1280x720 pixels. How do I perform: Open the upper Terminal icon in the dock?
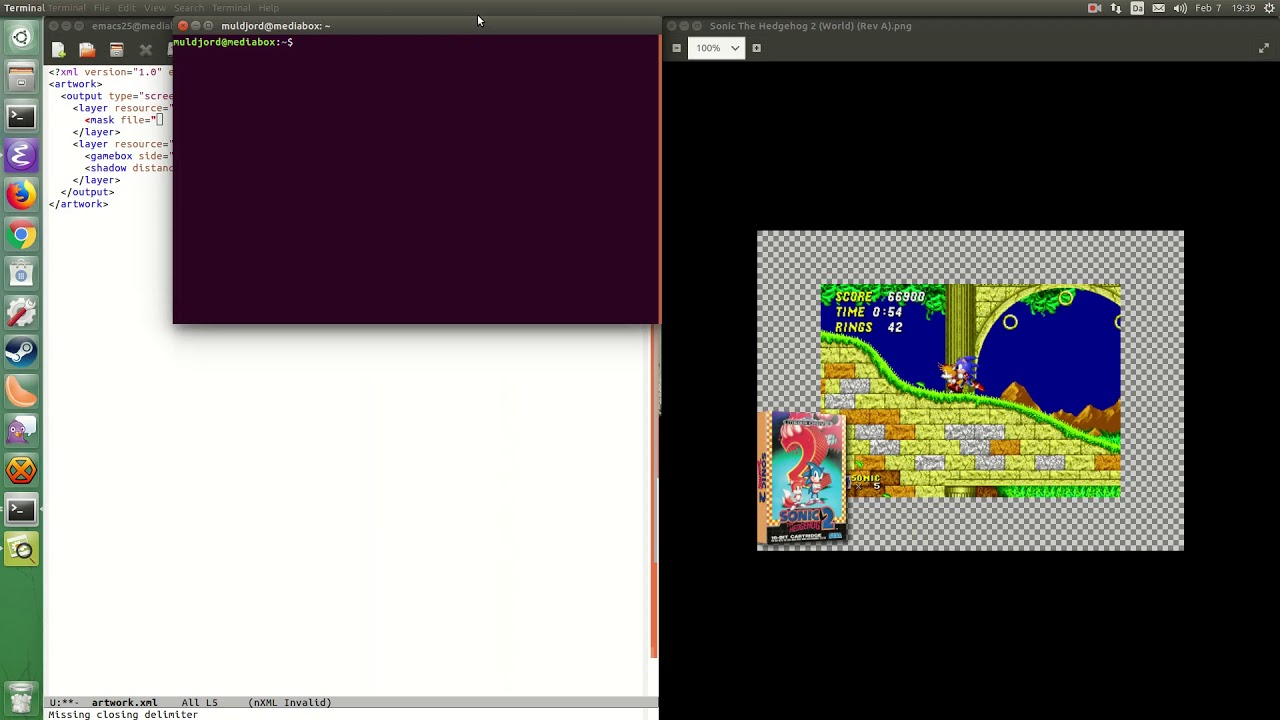coord(21,116)
